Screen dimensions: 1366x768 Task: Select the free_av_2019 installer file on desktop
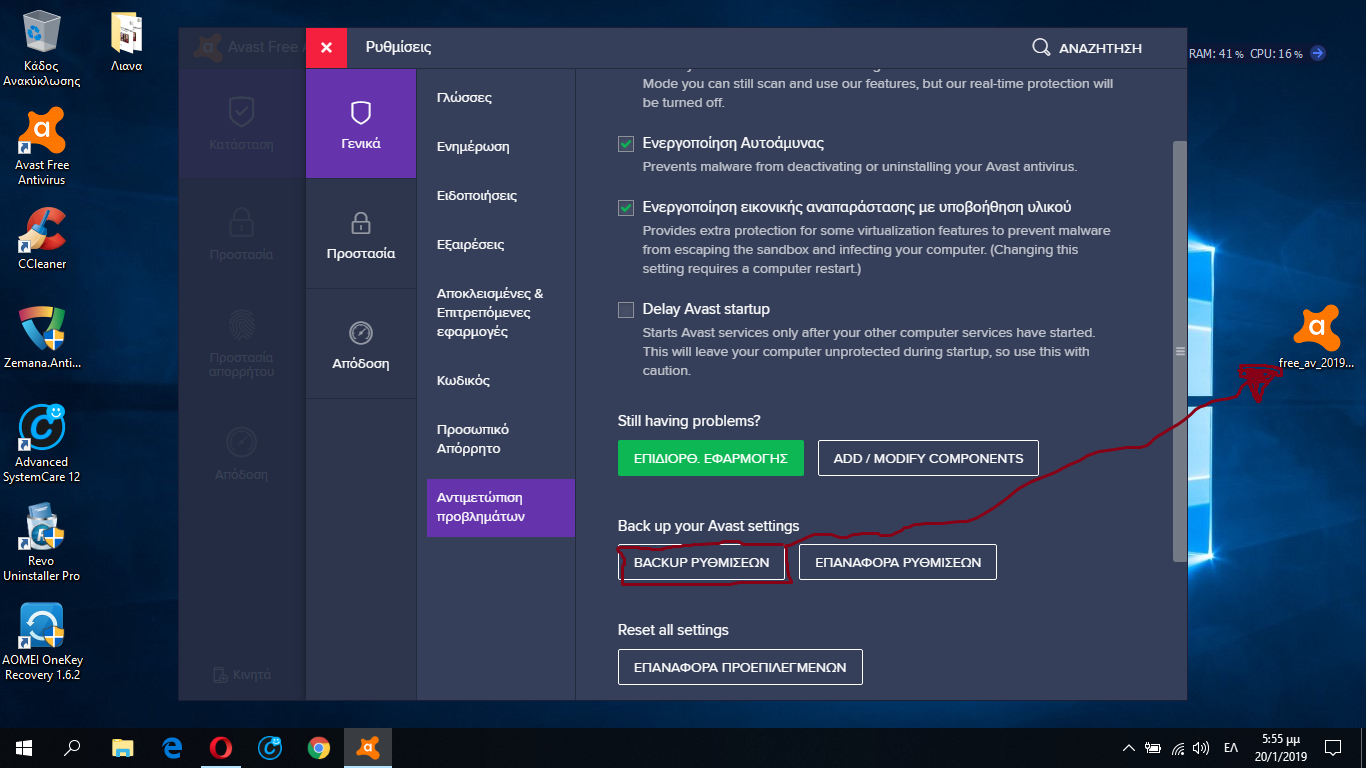click(x=1316, y=337)
